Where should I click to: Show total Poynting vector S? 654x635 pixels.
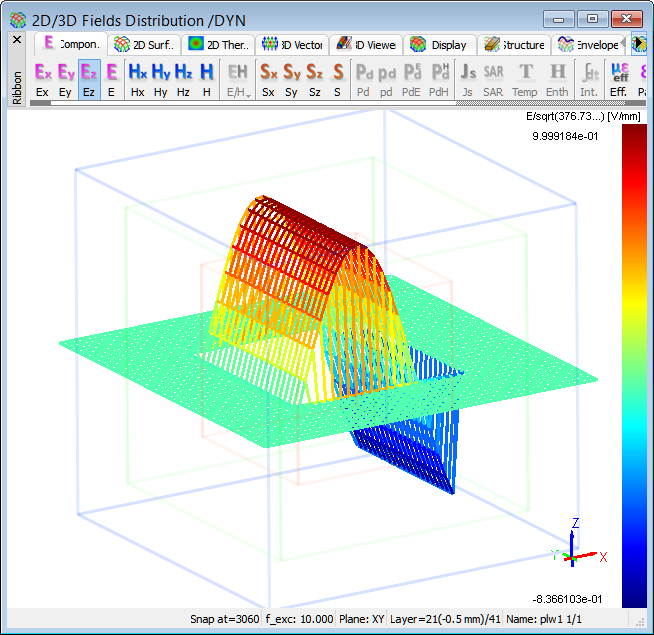tap(338, 79)
